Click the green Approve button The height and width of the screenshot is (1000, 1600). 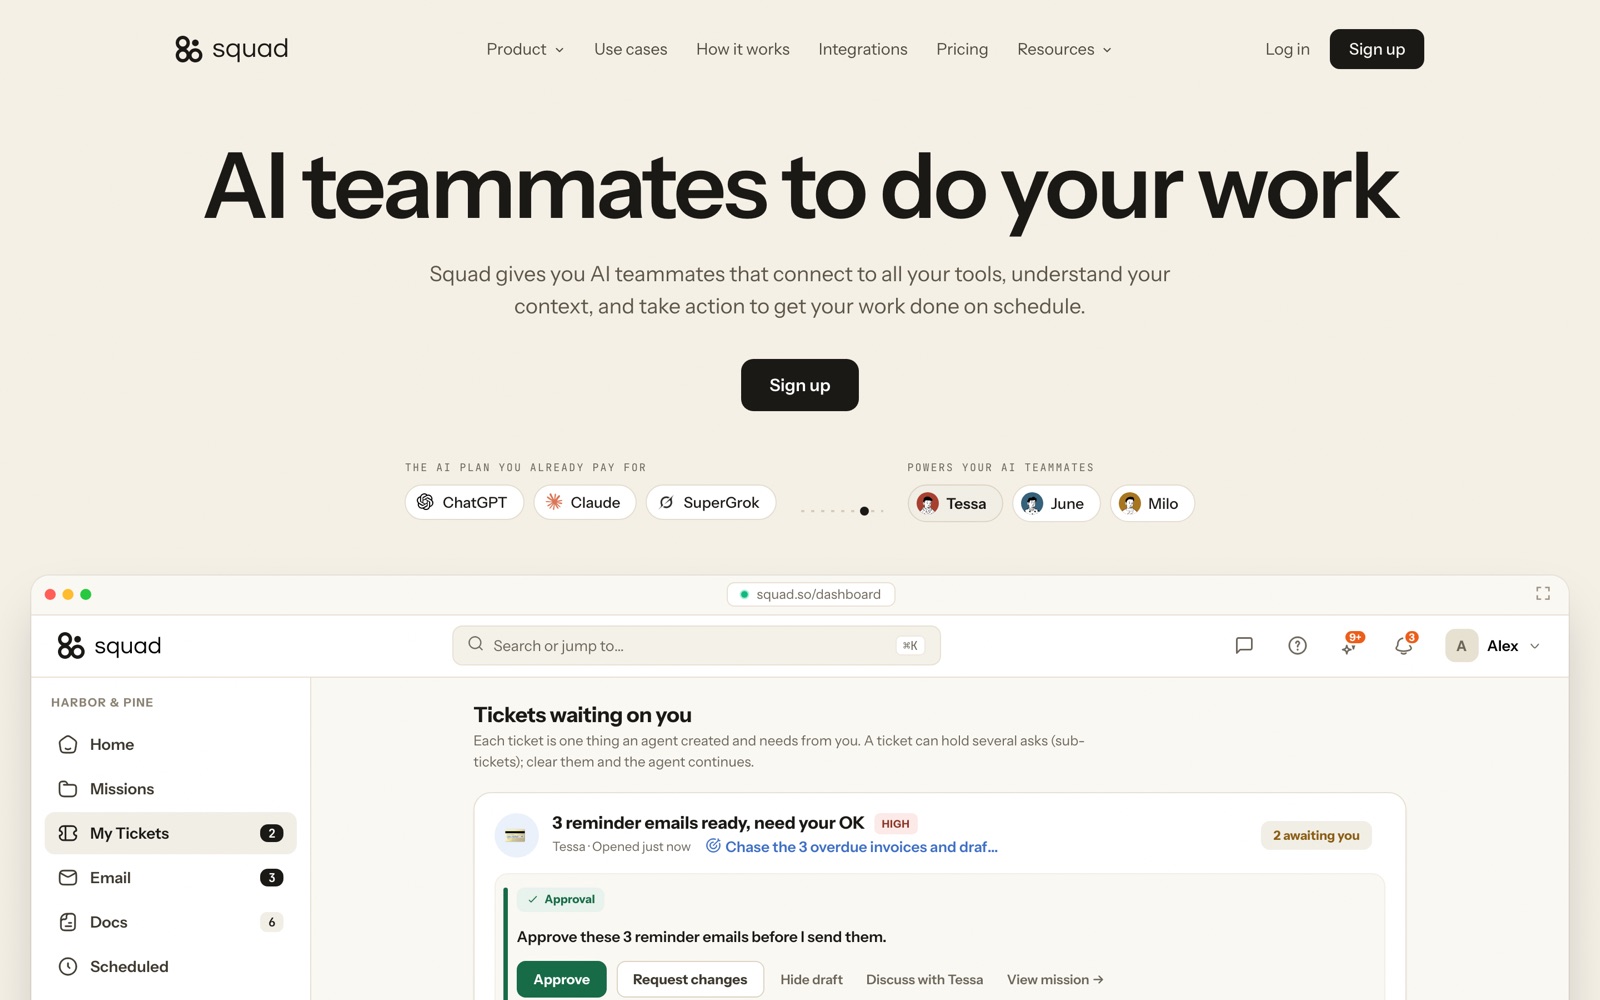[562, 980]
